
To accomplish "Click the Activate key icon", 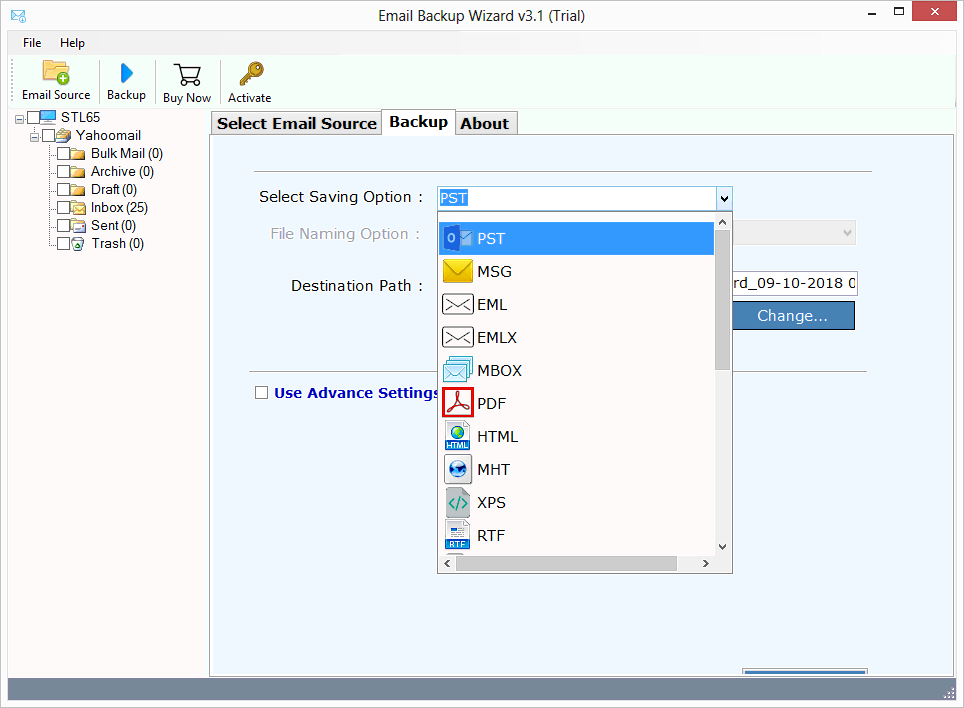I will pos(251,74).
